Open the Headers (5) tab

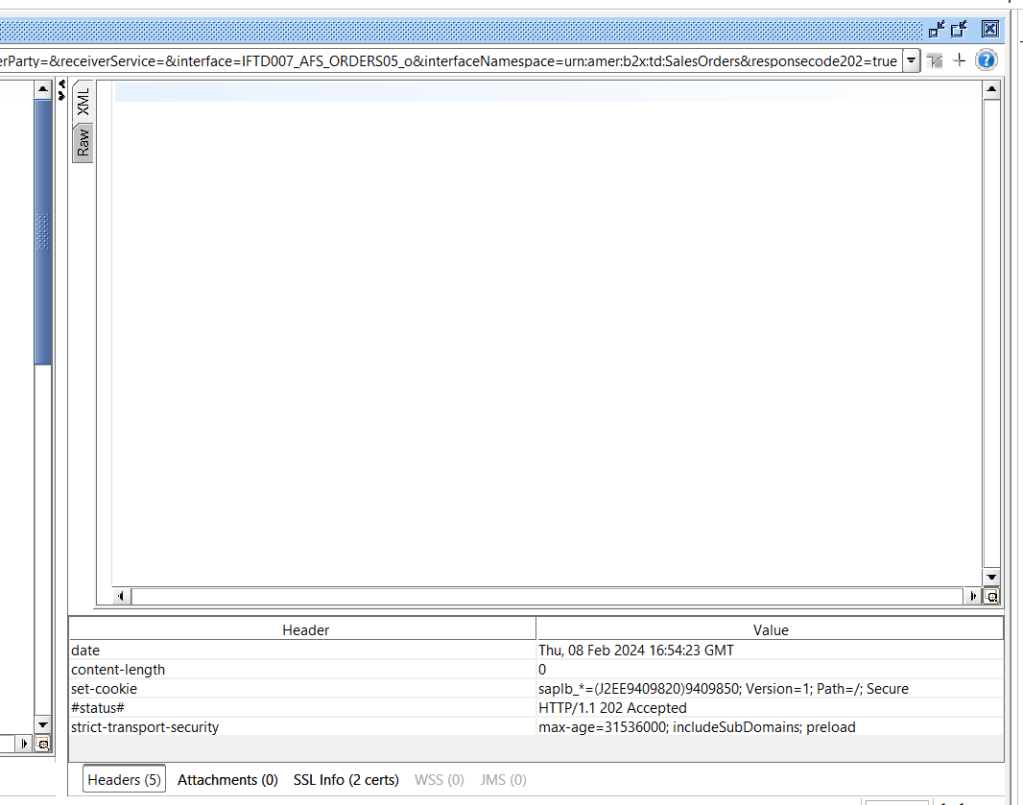tap(124, 779)
